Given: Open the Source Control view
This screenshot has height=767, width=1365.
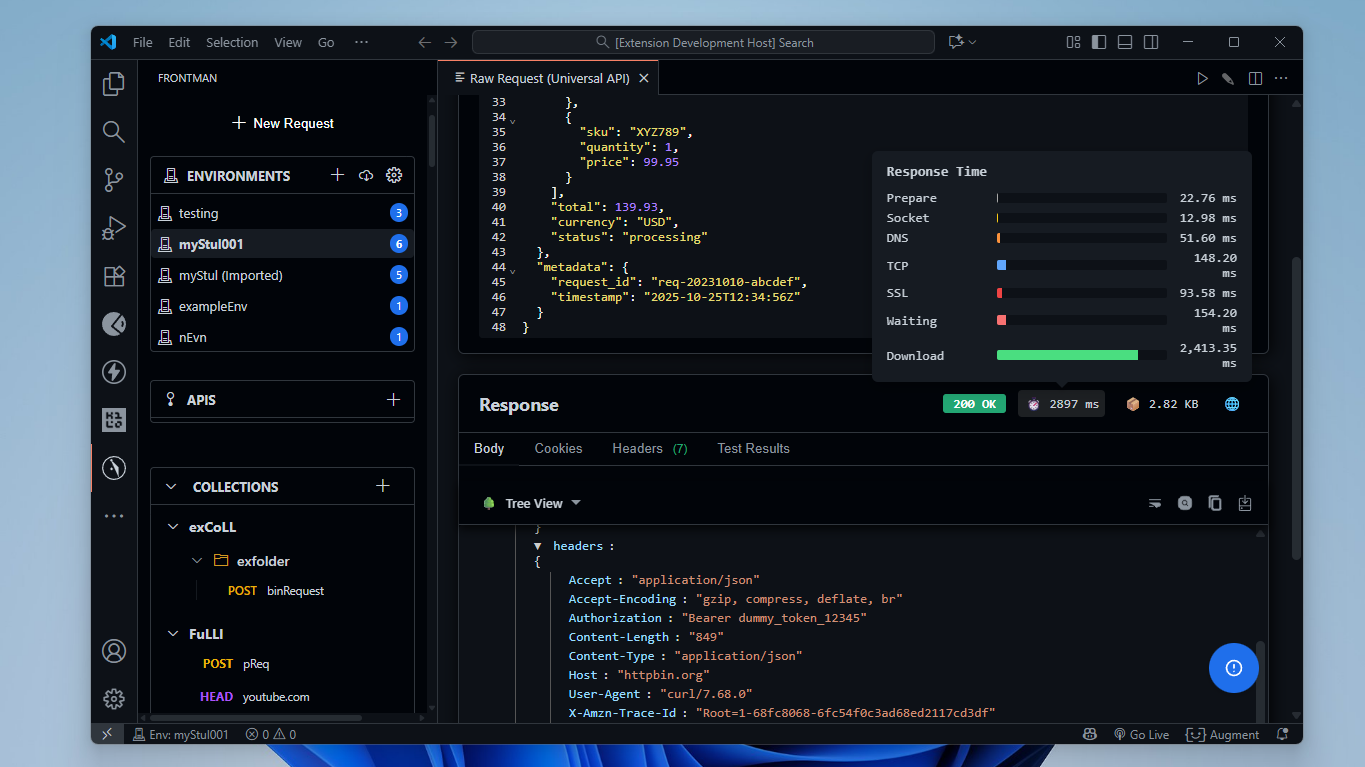Looking at the screenshot, I should tap(114, 180).
